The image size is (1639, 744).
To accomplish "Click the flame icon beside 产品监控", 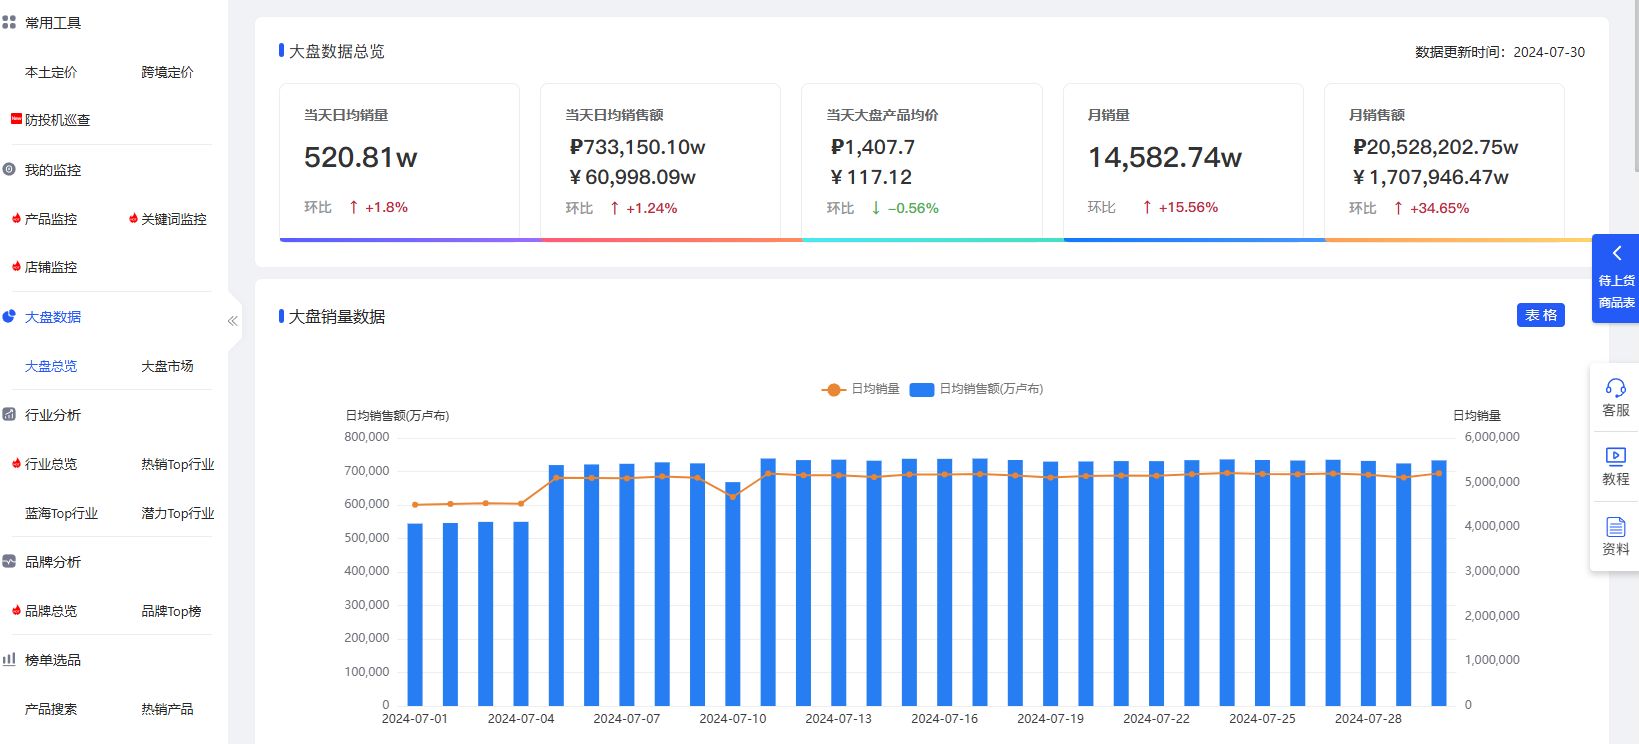I will (17, 218).
